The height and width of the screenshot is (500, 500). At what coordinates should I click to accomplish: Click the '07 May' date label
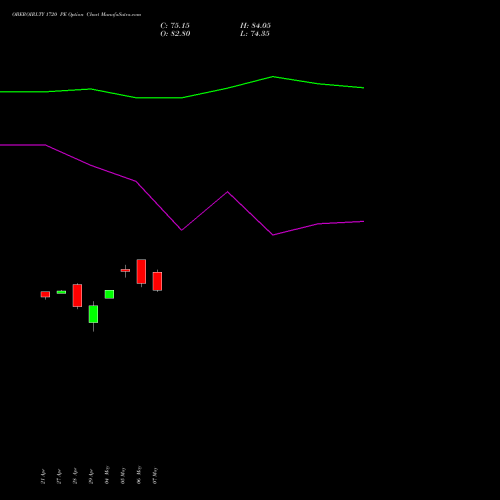[x=155, y=476]
